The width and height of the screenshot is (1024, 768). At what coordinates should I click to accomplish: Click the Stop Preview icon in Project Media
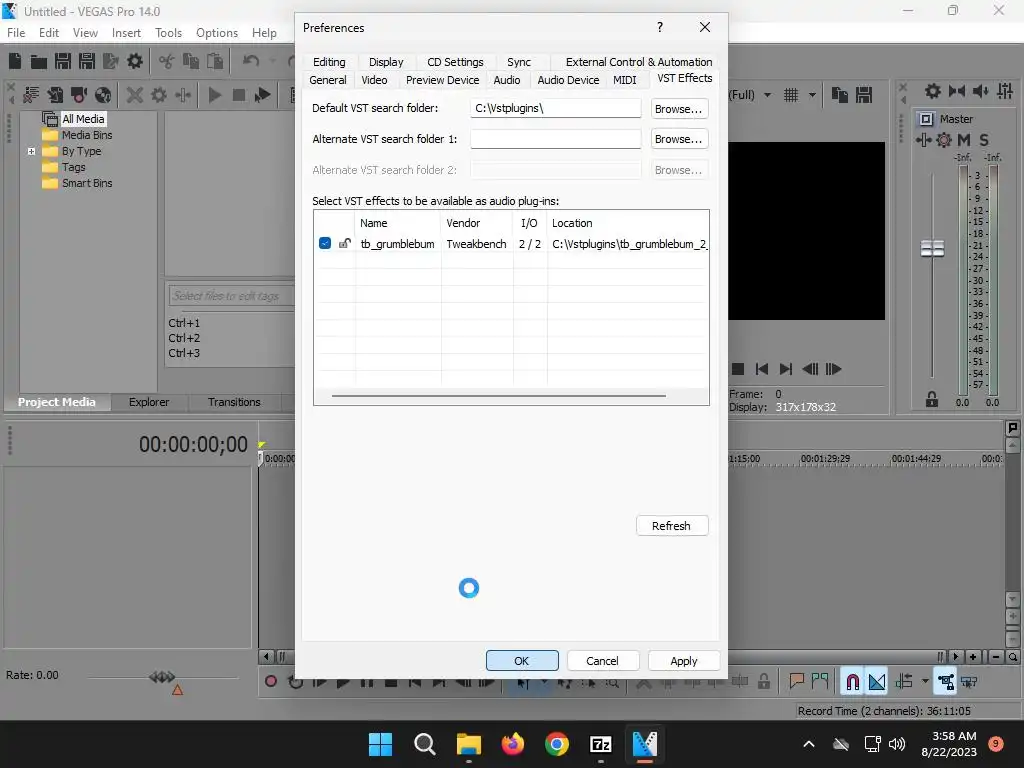click(x=239, y=95)
